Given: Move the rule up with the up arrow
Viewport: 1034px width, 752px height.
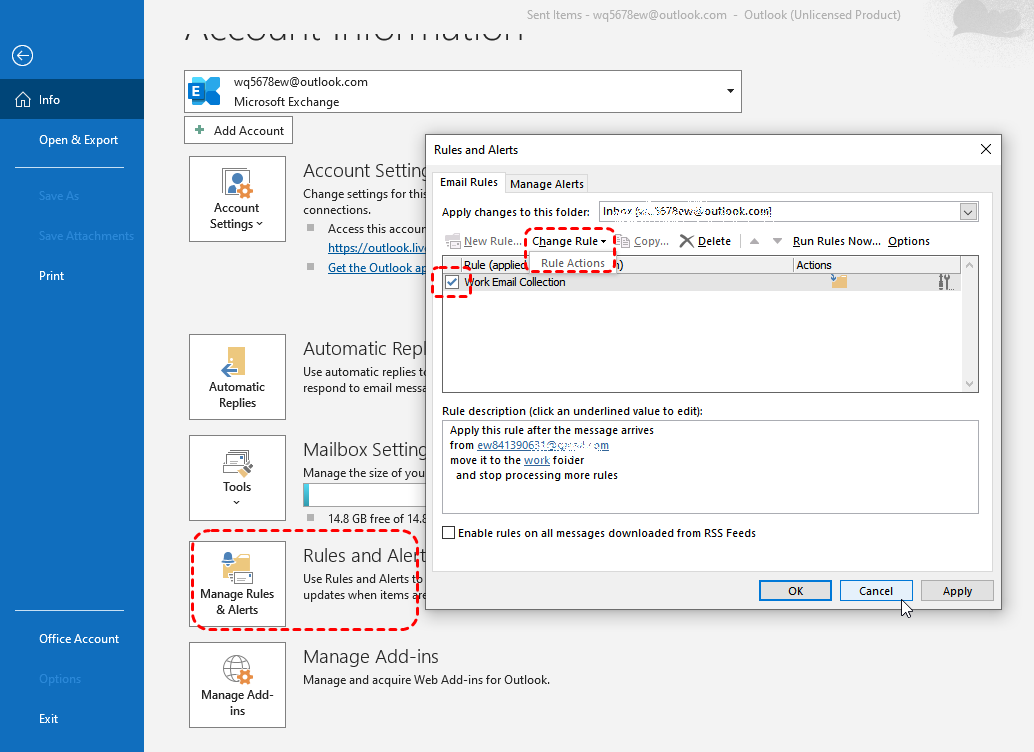Looking at the screenshot, I should 754,241.
